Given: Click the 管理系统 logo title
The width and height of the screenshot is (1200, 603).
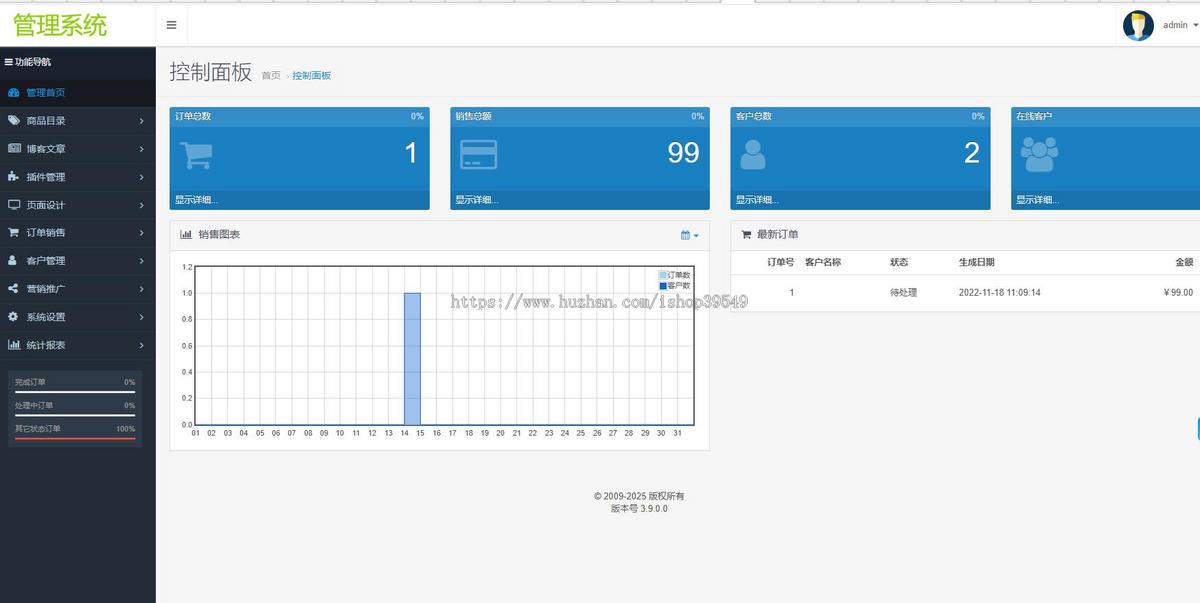Looking at the screenshot, I should click(x=60, y=25).
